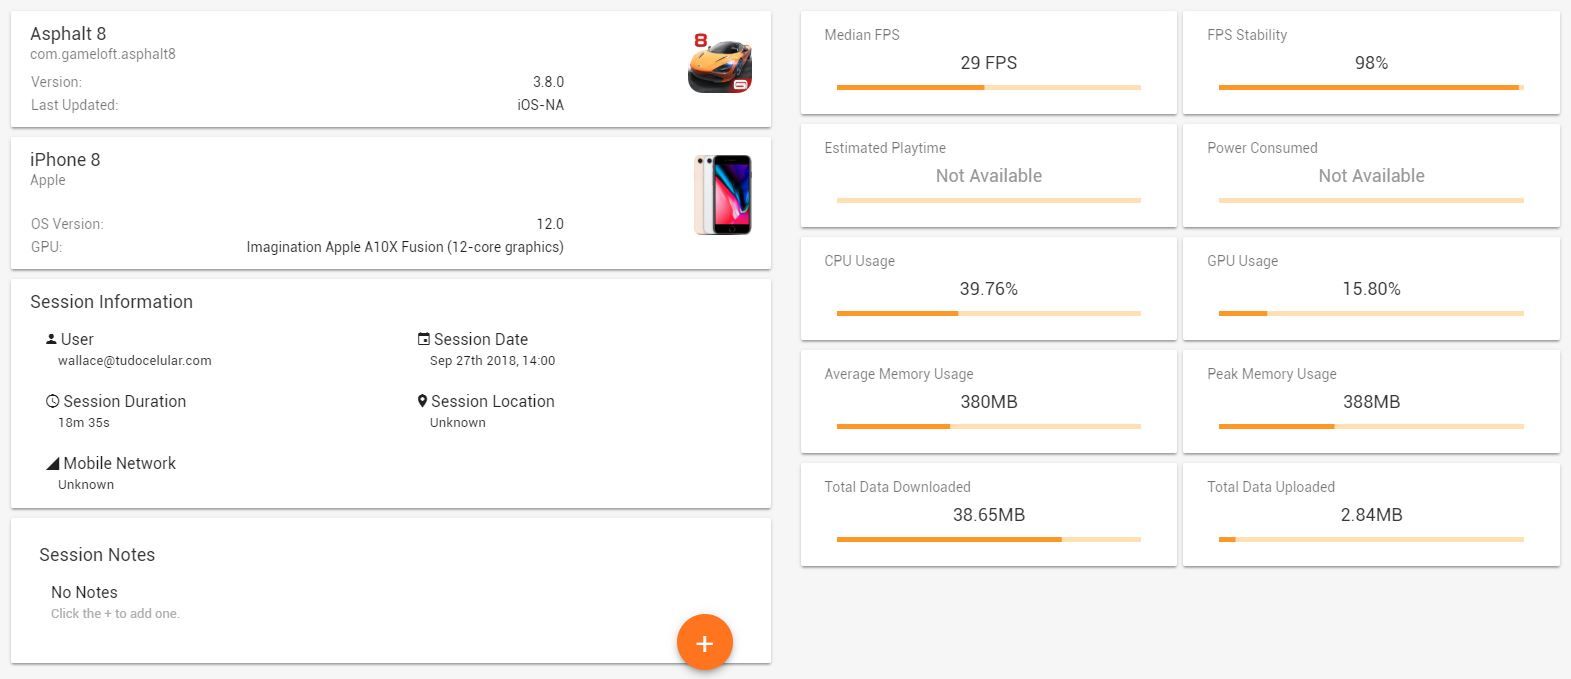The height and width of the screenshot is (679, 1571).
Task: Click the user email wallace@tudocelular.com
Action: click(x=135, y=361)
